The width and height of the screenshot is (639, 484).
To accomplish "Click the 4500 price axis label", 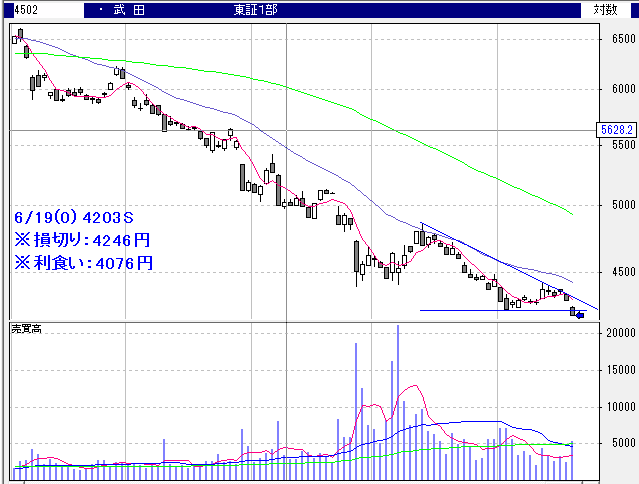I will point(617,272).
